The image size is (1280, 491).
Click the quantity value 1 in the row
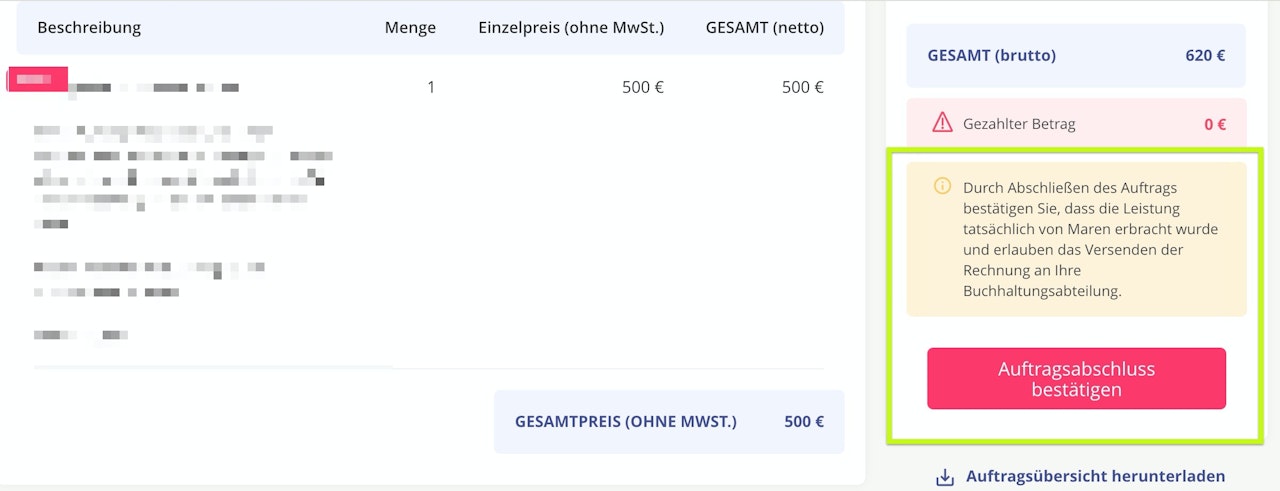pyautogui.click(x=431, y=87)
